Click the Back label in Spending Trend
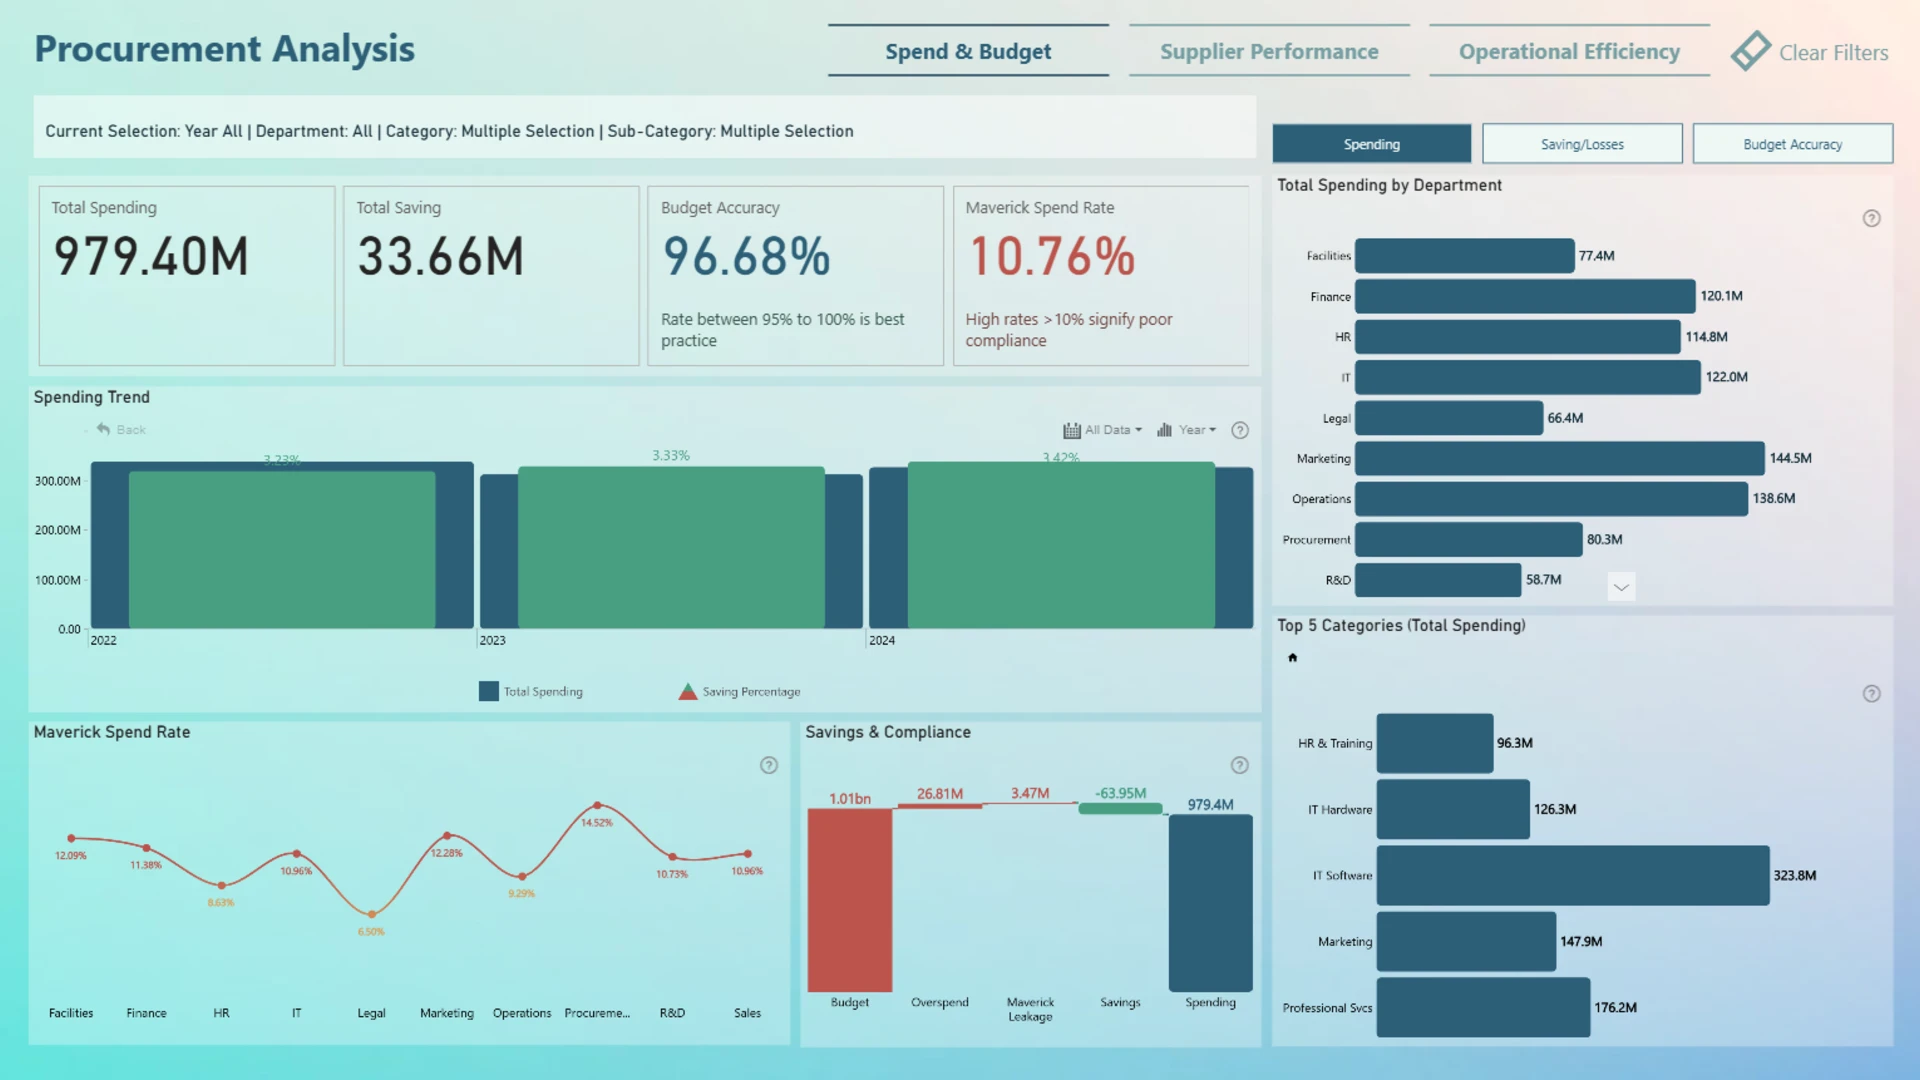 (x=131, y=430)
